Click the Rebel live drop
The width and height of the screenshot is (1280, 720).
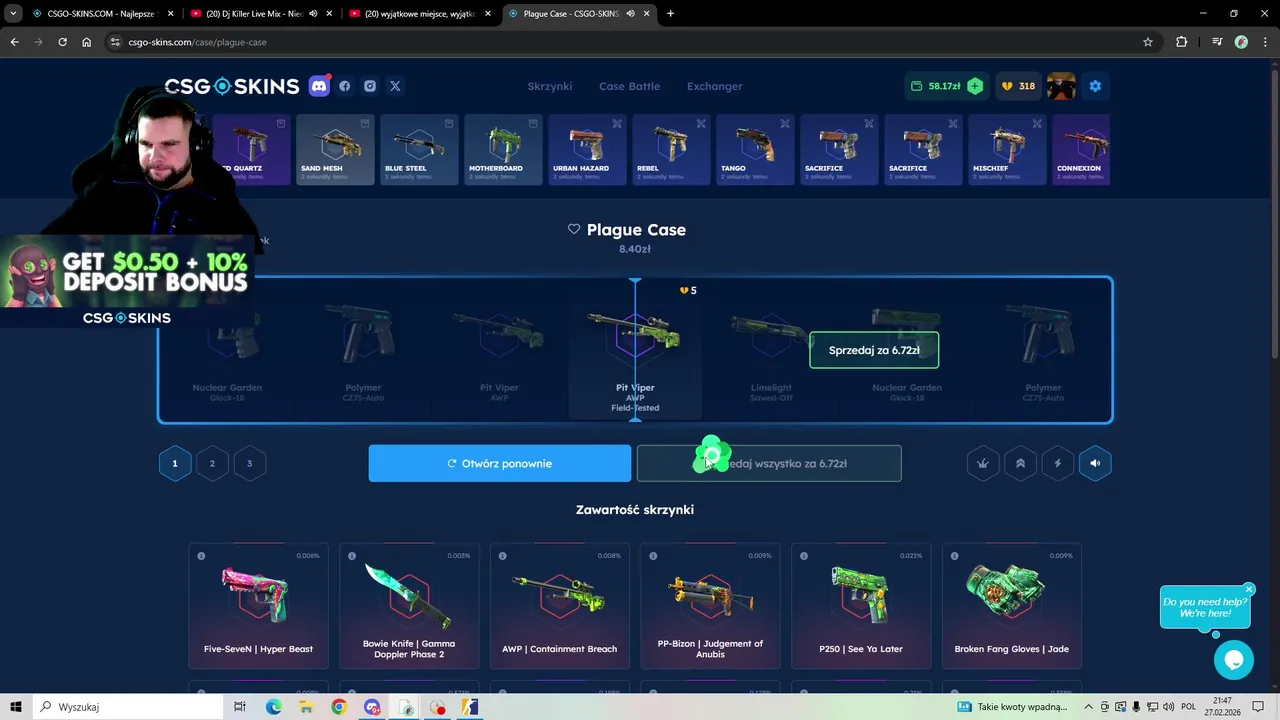(x=671, y=150)
